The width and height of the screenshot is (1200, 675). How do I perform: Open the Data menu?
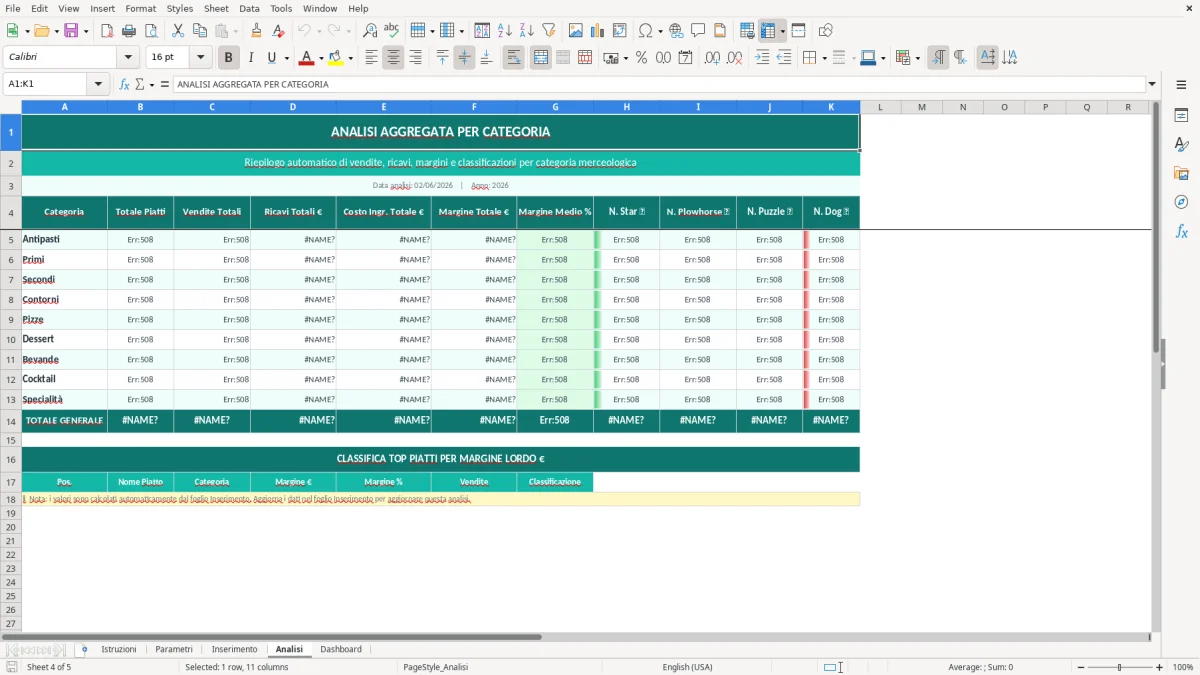pyautogui.click(x=249, y=8)
